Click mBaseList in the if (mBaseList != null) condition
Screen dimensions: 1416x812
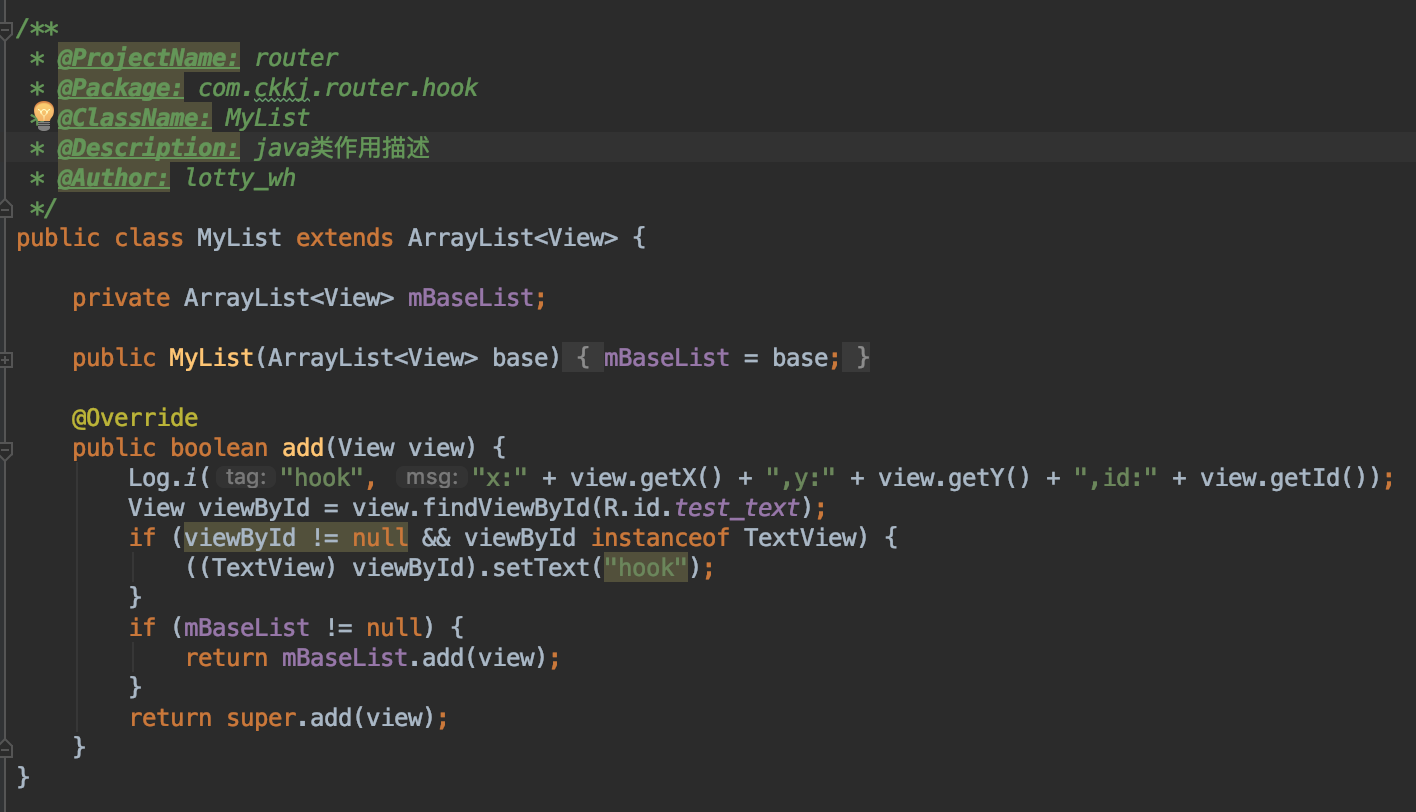coord(247,628)
